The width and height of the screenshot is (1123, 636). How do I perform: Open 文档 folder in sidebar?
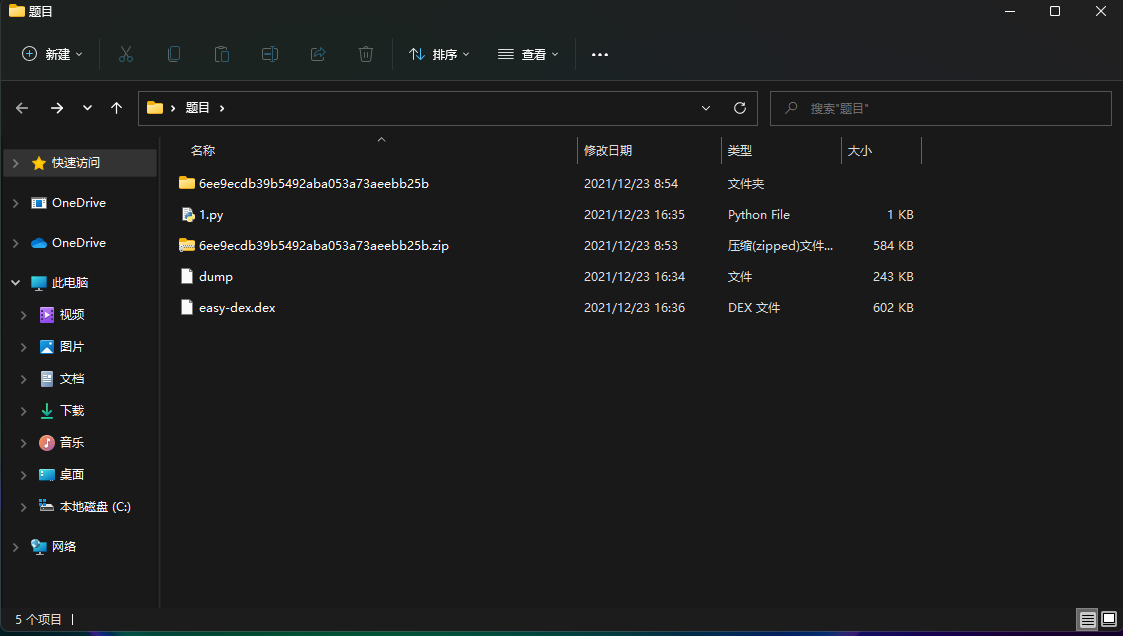[x=72, y=379]
